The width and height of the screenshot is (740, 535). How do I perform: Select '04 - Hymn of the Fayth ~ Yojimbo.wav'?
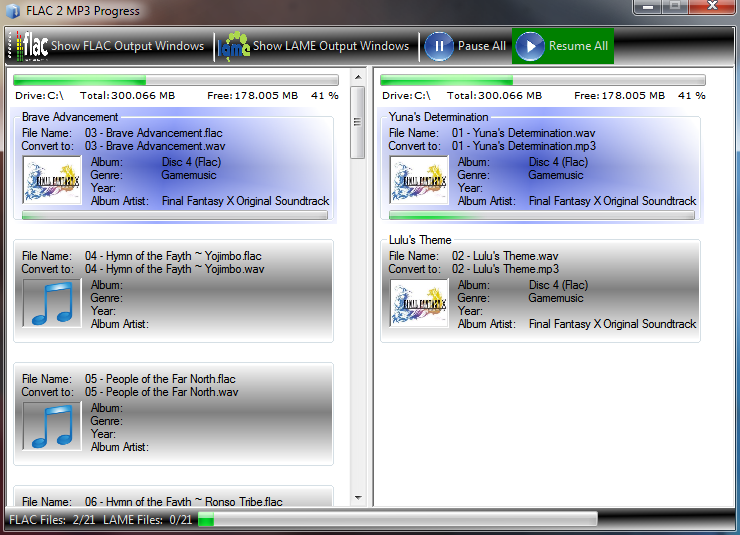point(174,269)
